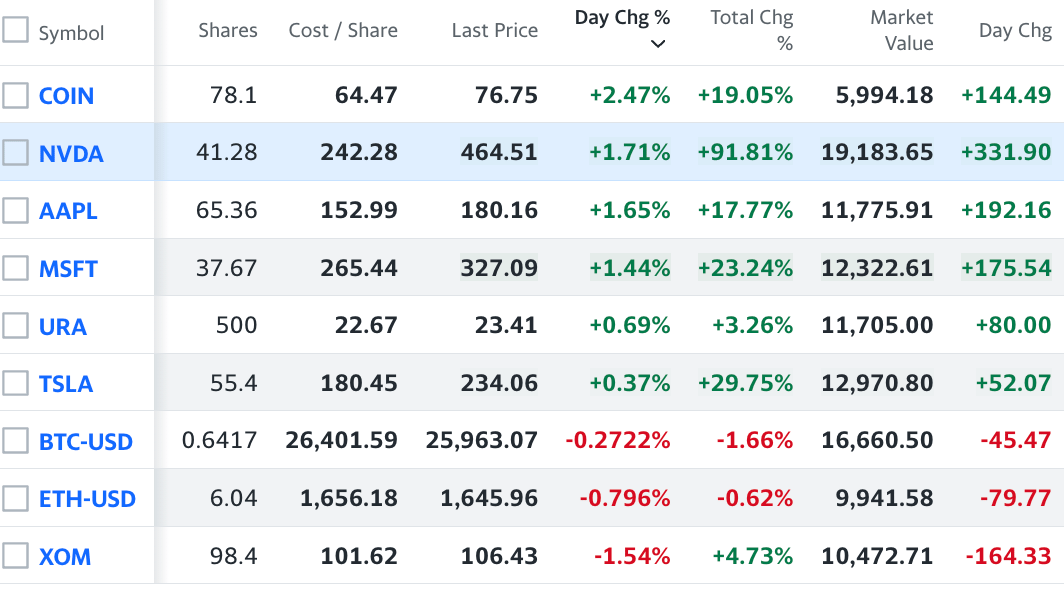The width and height of the screenshot is (1064, 590).
Task: Sort by the Shares column header
Action: tap(227, 31)
